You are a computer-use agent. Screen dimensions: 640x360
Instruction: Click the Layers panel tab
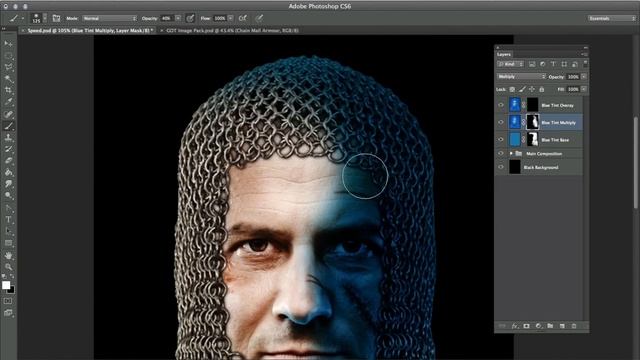point(504,54)
